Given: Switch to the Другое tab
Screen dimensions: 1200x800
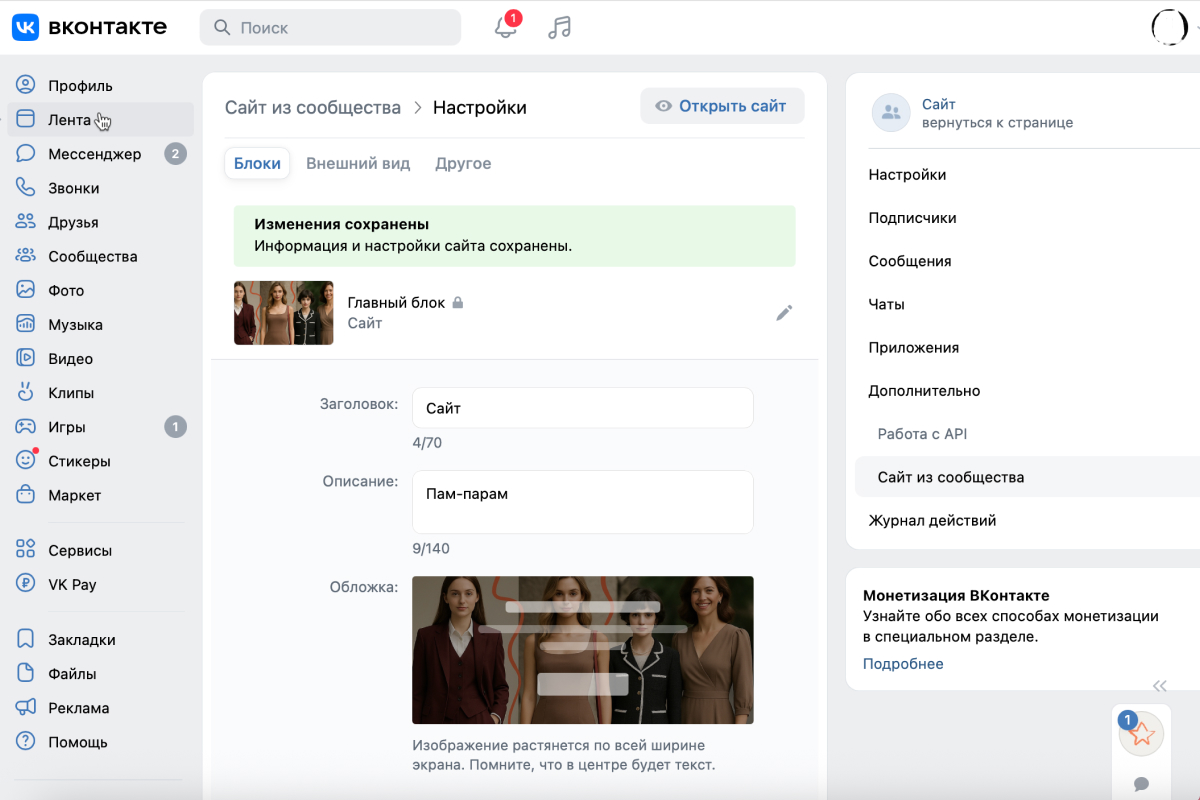Looking at the screenshot, I should tap(463, 163).
